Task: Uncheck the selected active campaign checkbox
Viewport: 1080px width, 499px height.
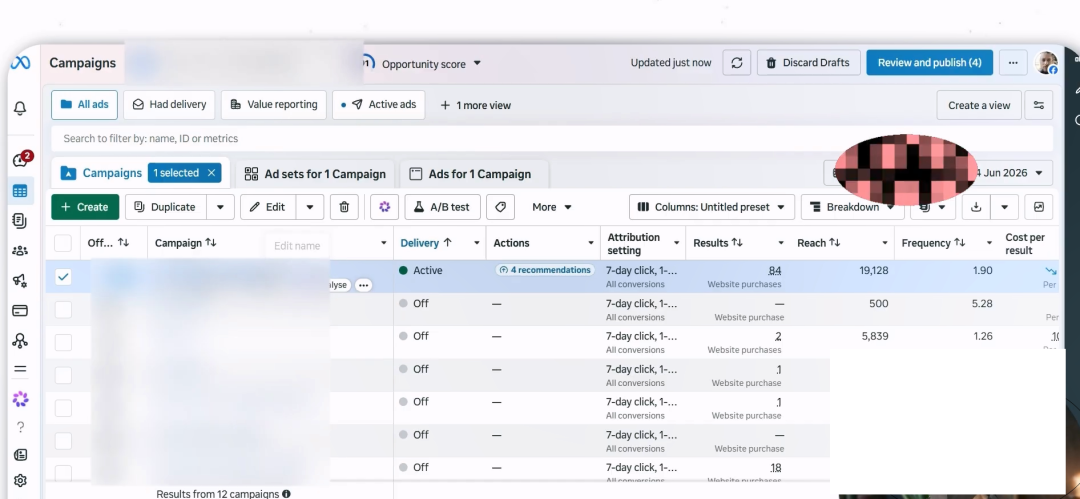Action: [x=63, y=277]
